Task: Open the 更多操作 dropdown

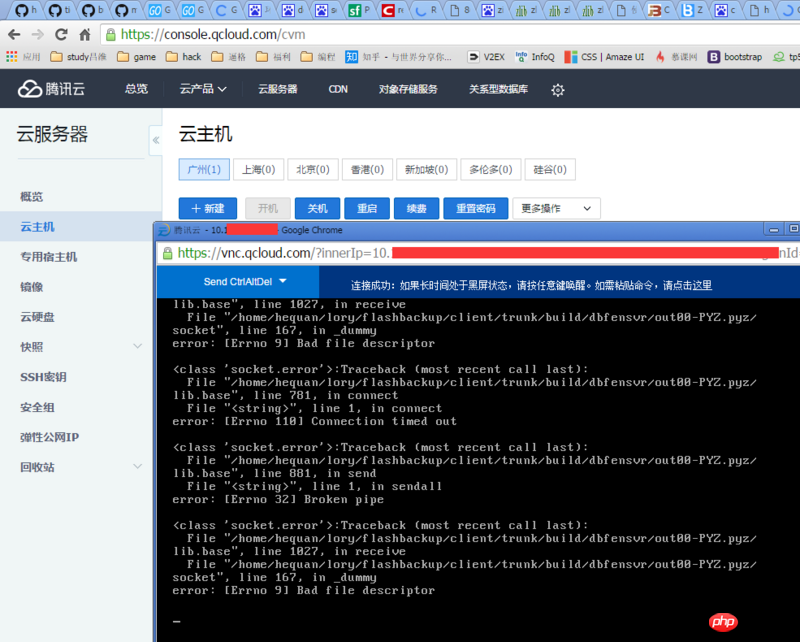Action: (556, 208)
